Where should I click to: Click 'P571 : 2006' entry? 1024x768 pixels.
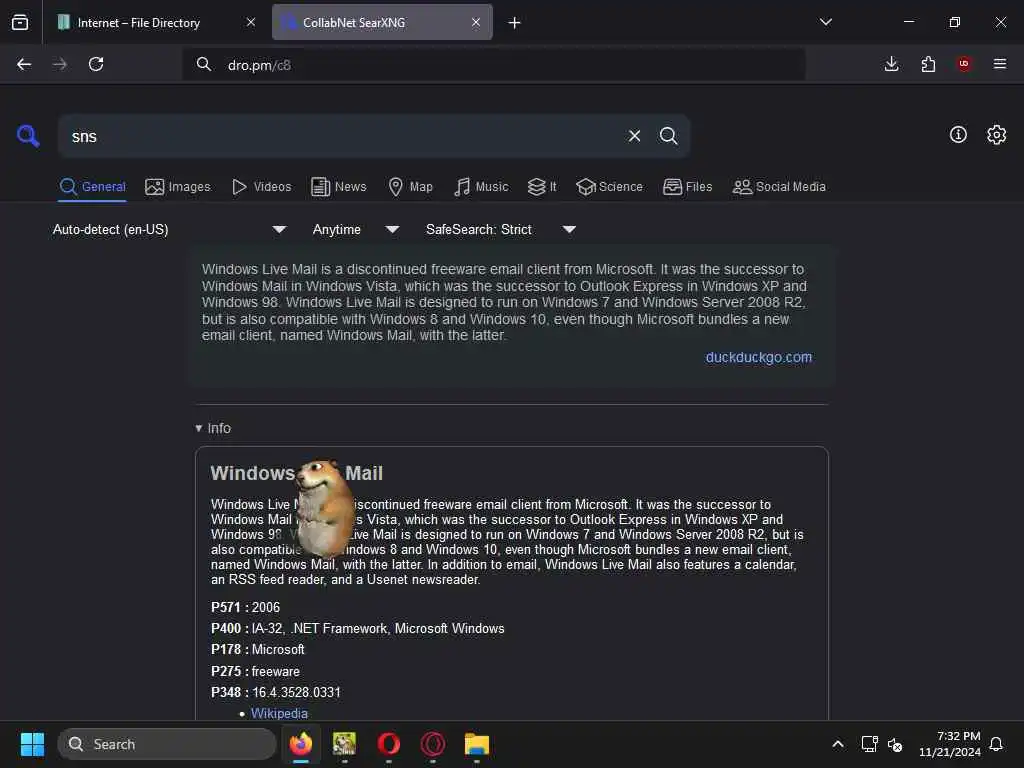click(245, 607)
